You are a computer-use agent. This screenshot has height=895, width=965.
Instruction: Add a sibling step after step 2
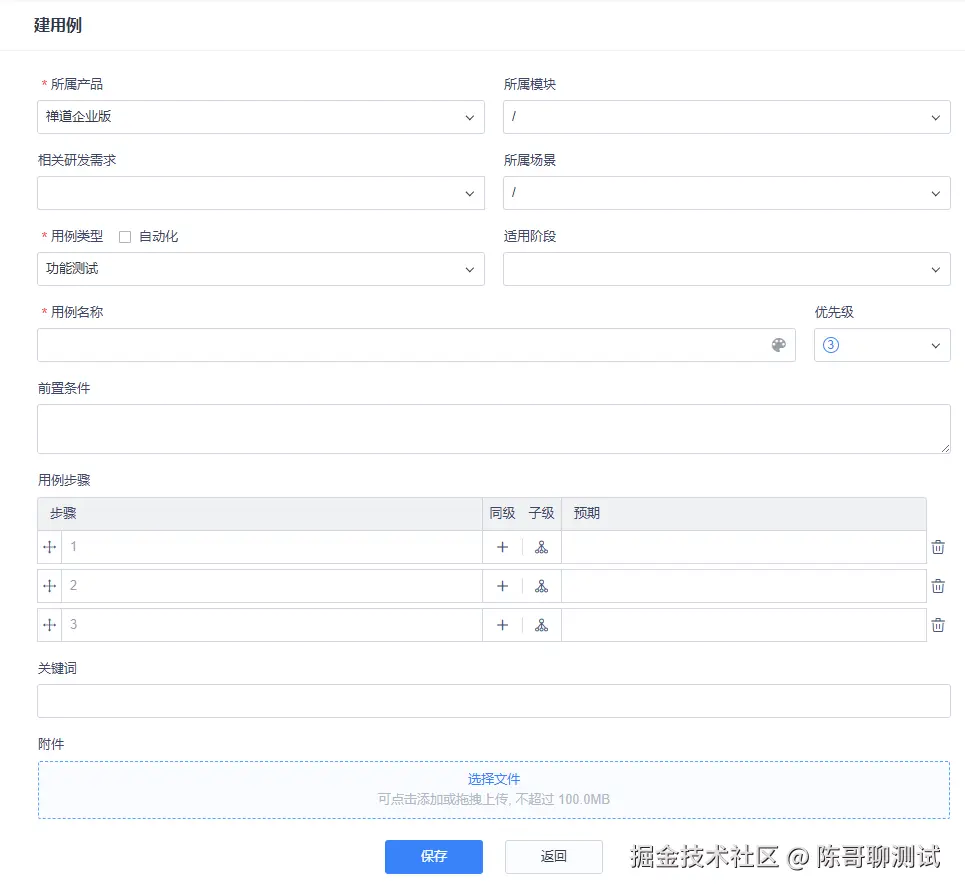point(502,586)
